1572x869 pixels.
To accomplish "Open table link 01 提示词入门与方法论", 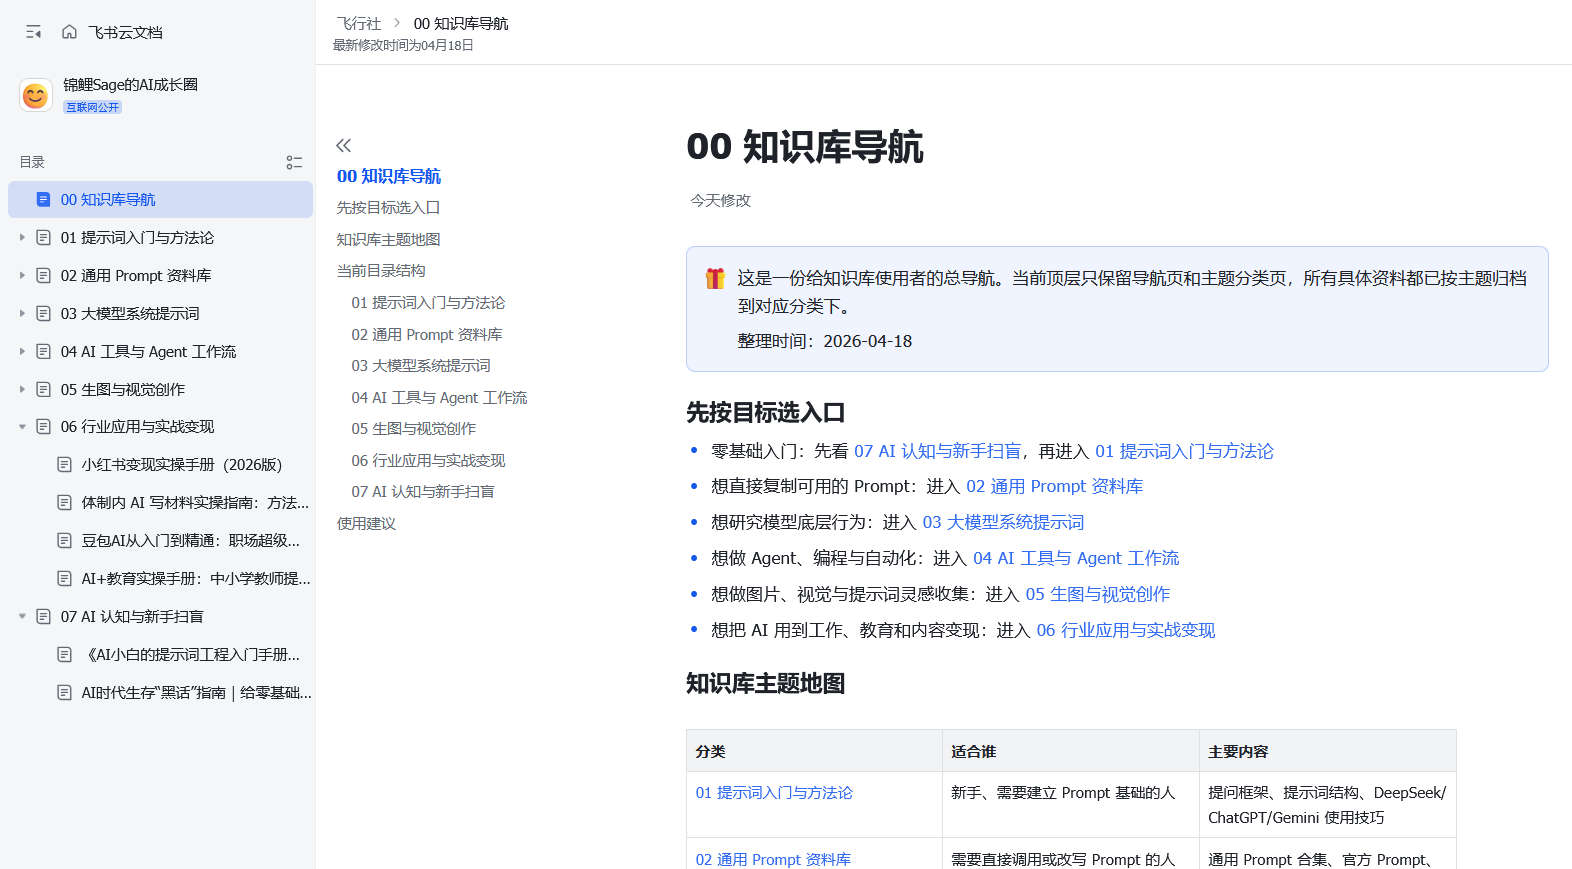I will [x=774, y=793].
